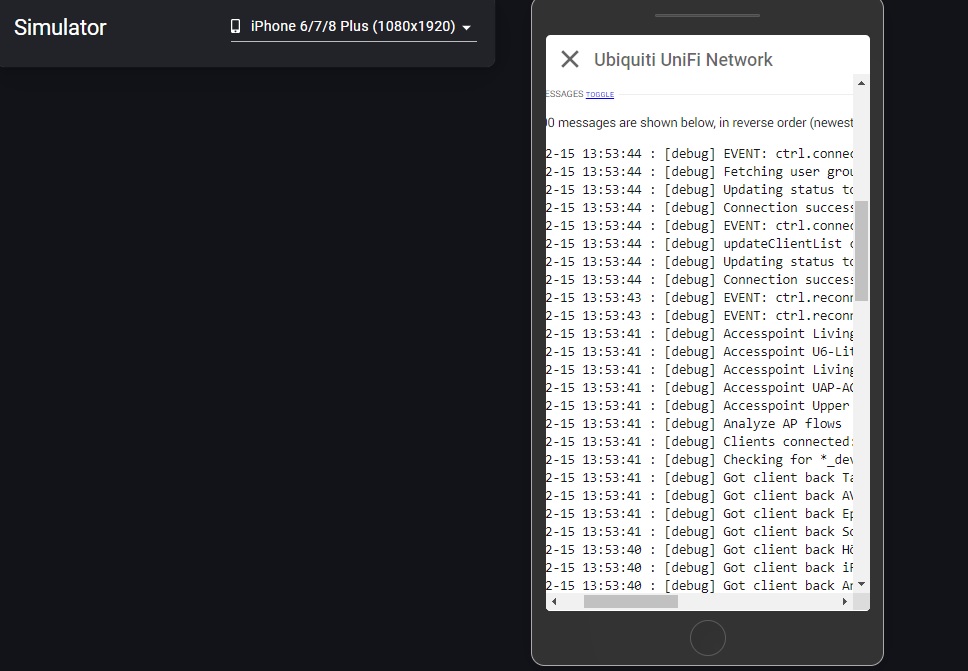The image size is (968, 671).
Task: Select the 'Checking for *_dev' log line
Action: [699, 459]
